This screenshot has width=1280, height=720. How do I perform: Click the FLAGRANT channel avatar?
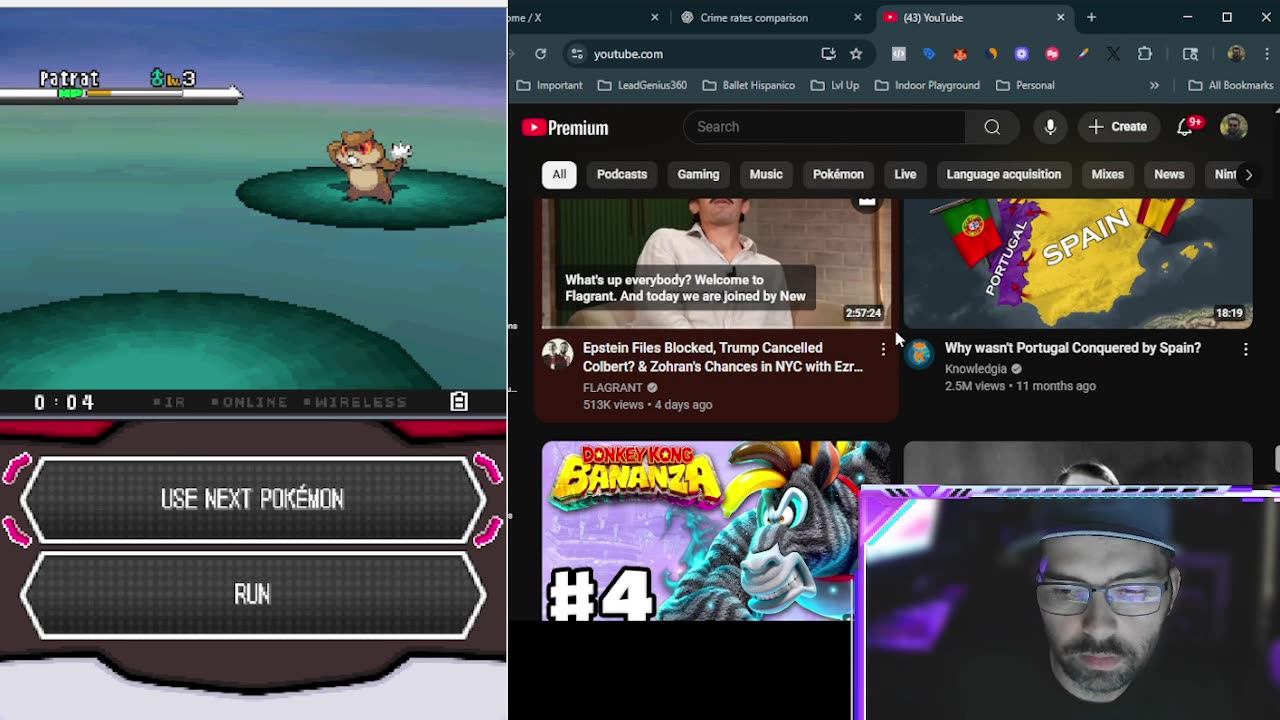click(558, 354)
